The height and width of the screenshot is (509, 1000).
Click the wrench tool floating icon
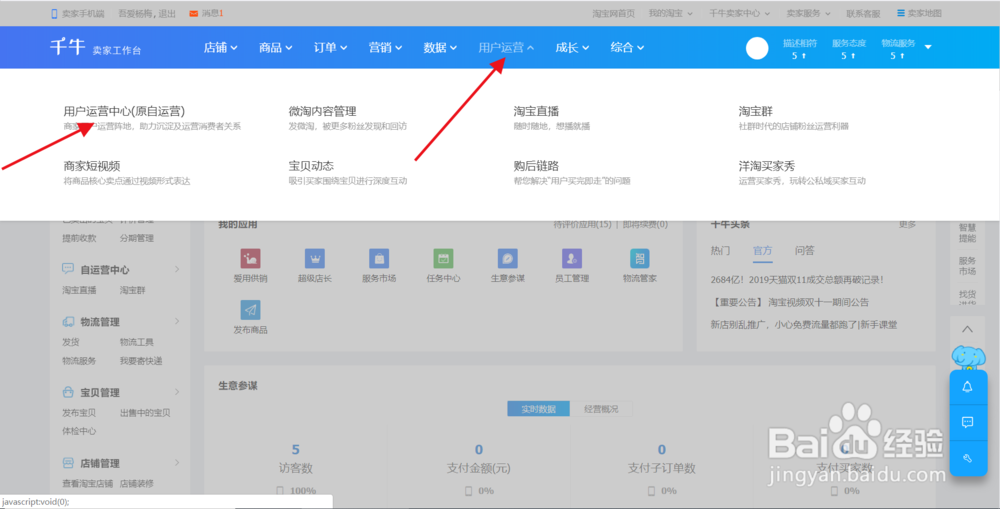[967, 458]
